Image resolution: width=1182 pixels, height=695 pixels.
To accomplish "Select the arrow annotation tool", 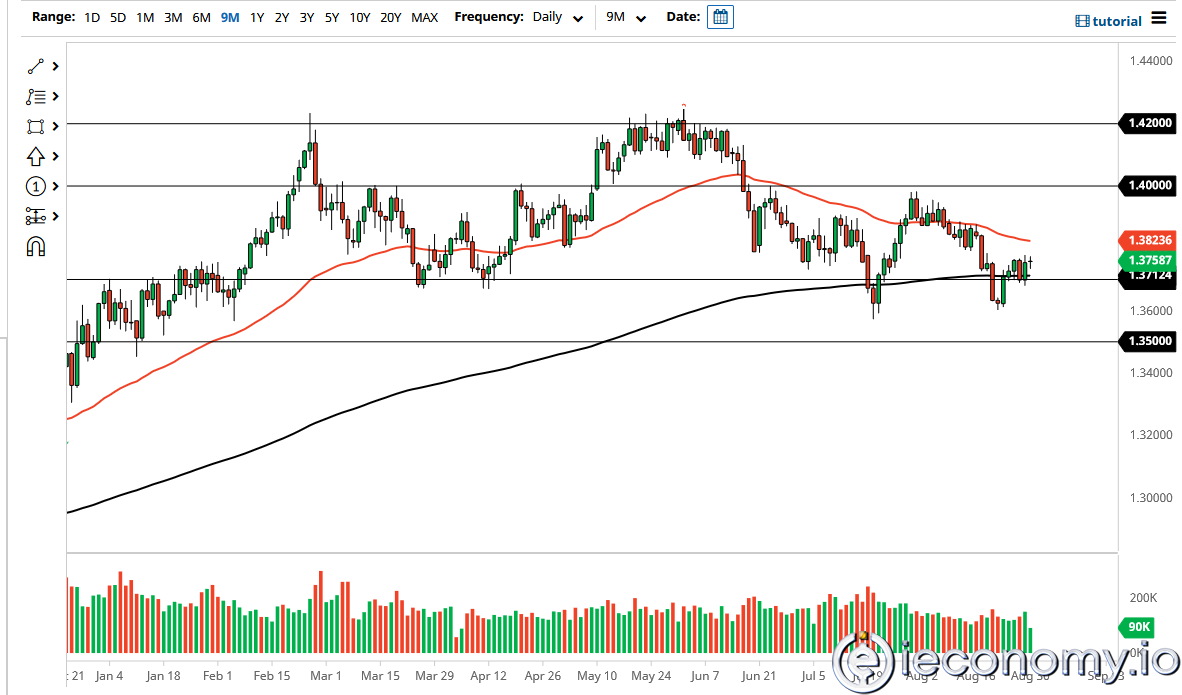I will pos(36,156).
